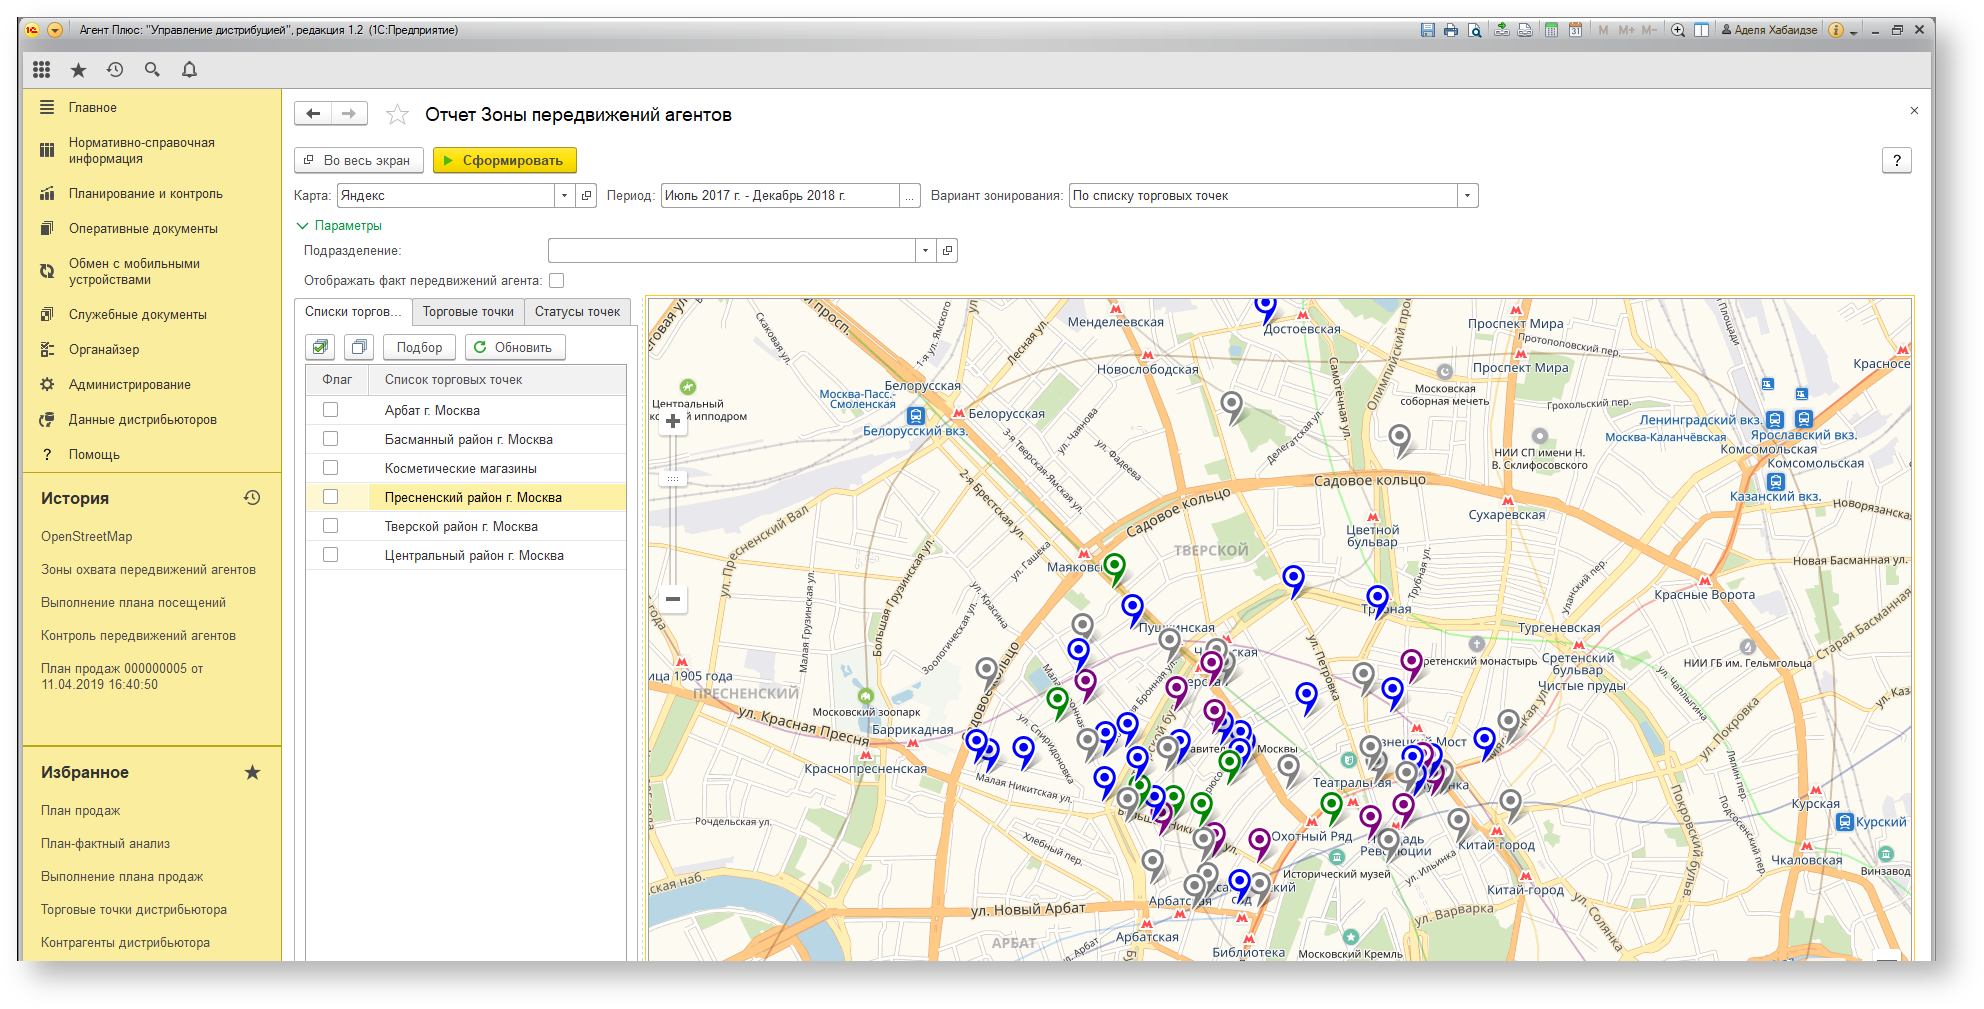Expand the Карта dropdown arrow
This screenshot has width=1984, height=1009.
565,196
